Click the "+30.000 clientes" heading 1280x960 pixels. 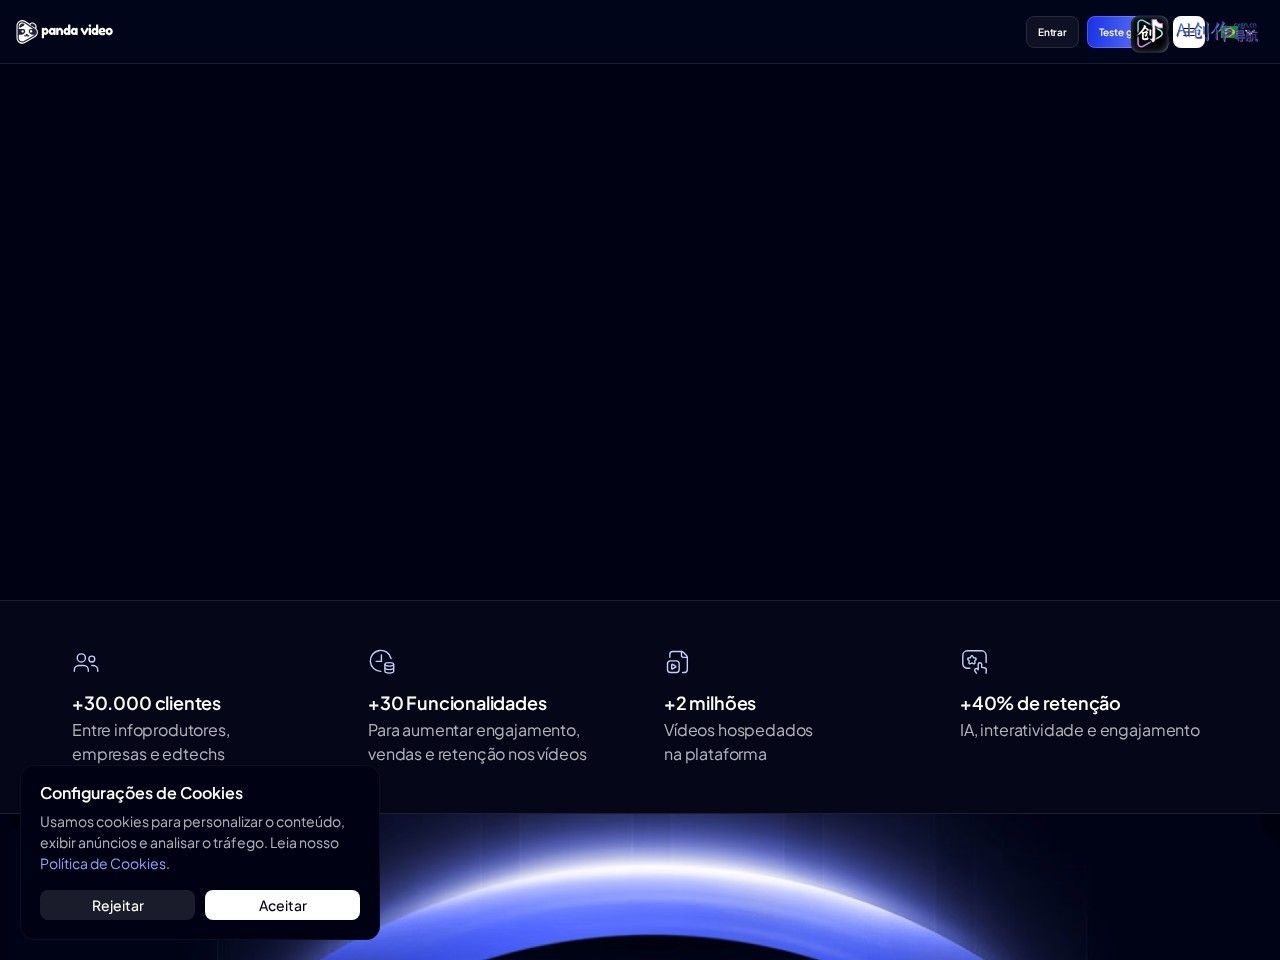tap(146, 703)
